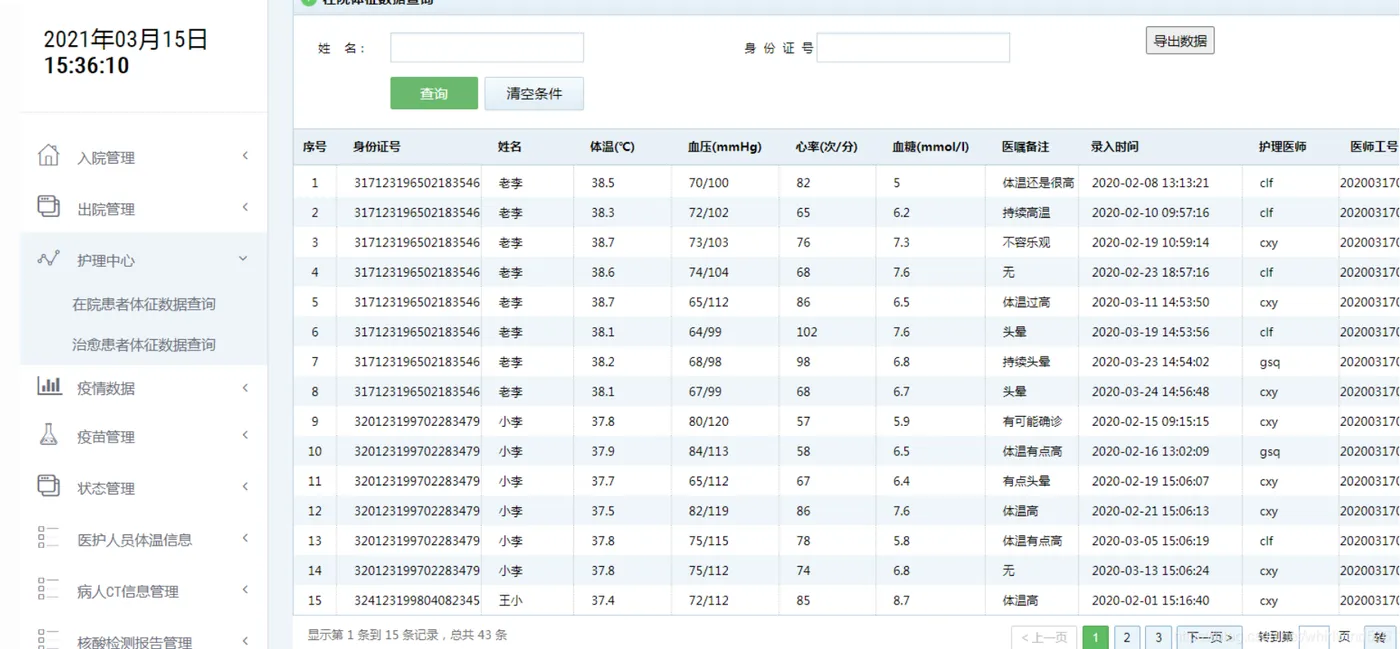
Task: Click the house icon beside 入院管理
Action: (48, 155)
